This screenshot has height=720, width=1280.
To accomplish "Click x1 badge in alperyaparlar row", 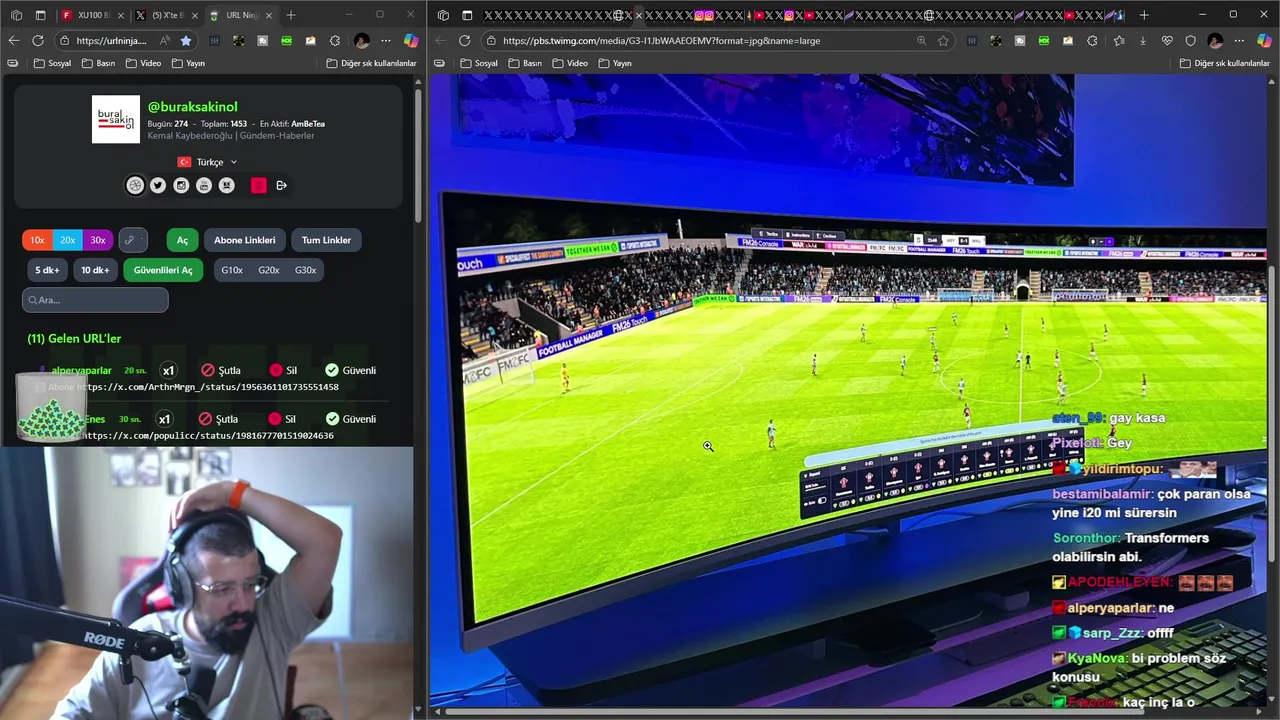I will [x=169, y=370].
